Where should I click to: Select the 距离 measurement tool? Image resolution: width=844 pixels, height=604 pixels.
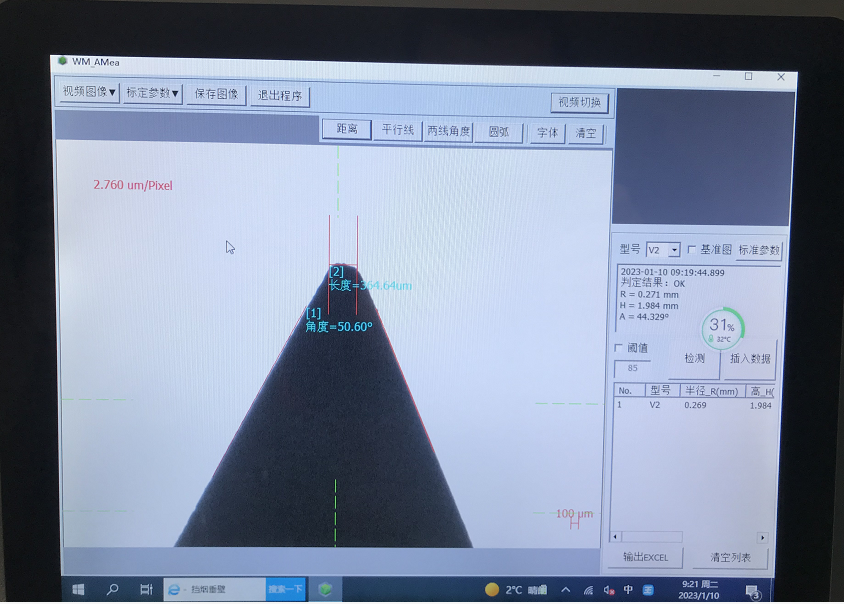347,129
